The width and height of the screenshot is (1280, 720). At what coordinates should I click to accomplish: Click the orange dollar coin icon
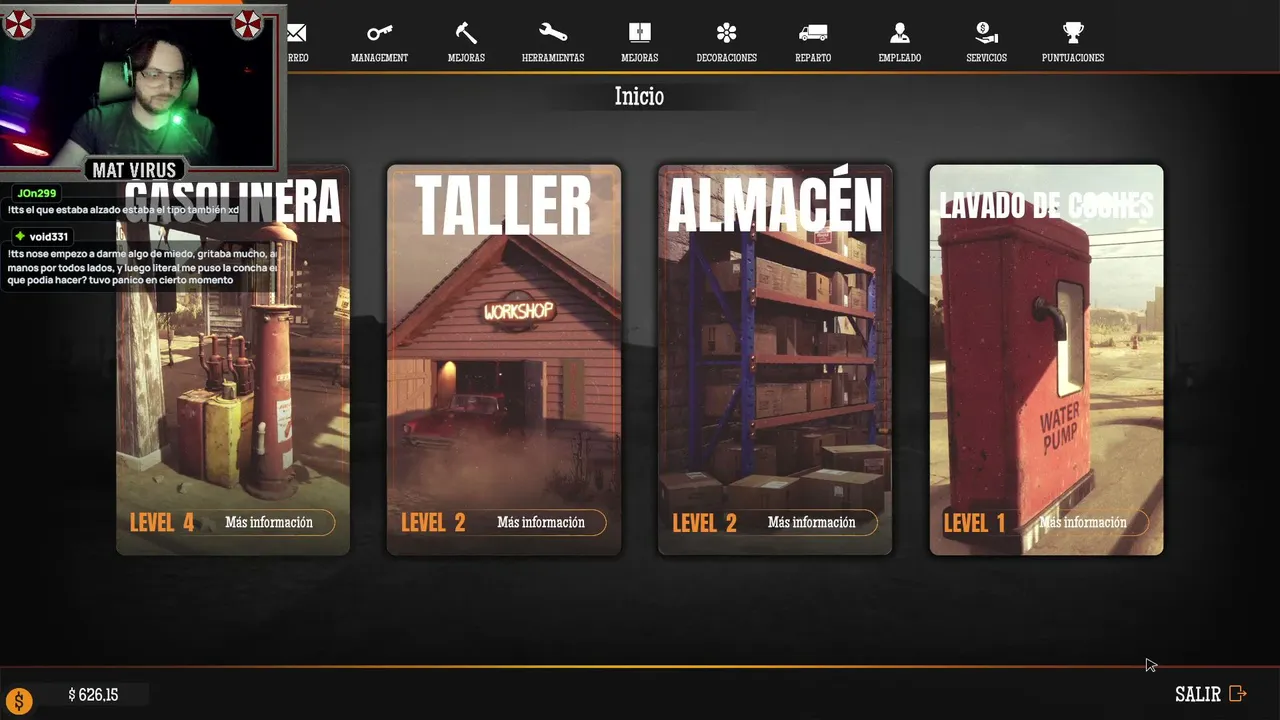coord(19,701)
